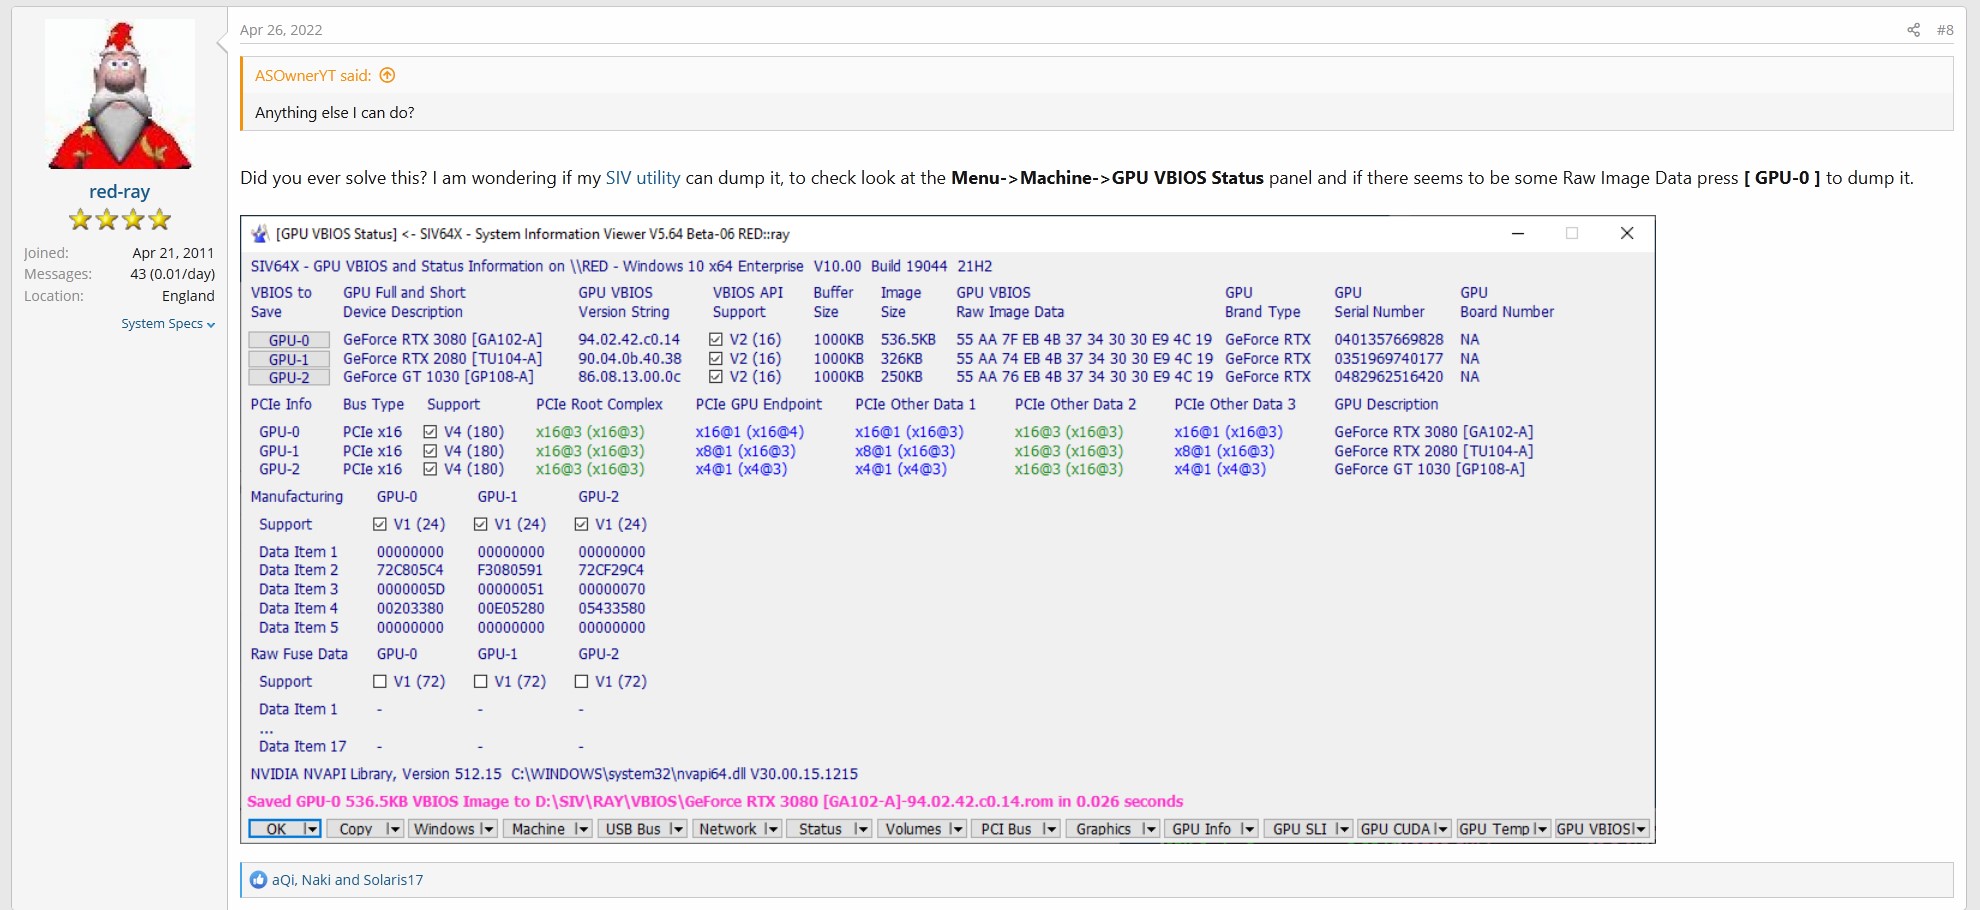
Task: Toggle V2 (16) checkbox for GeForce GT 1030
Action: tap(716, 377)
